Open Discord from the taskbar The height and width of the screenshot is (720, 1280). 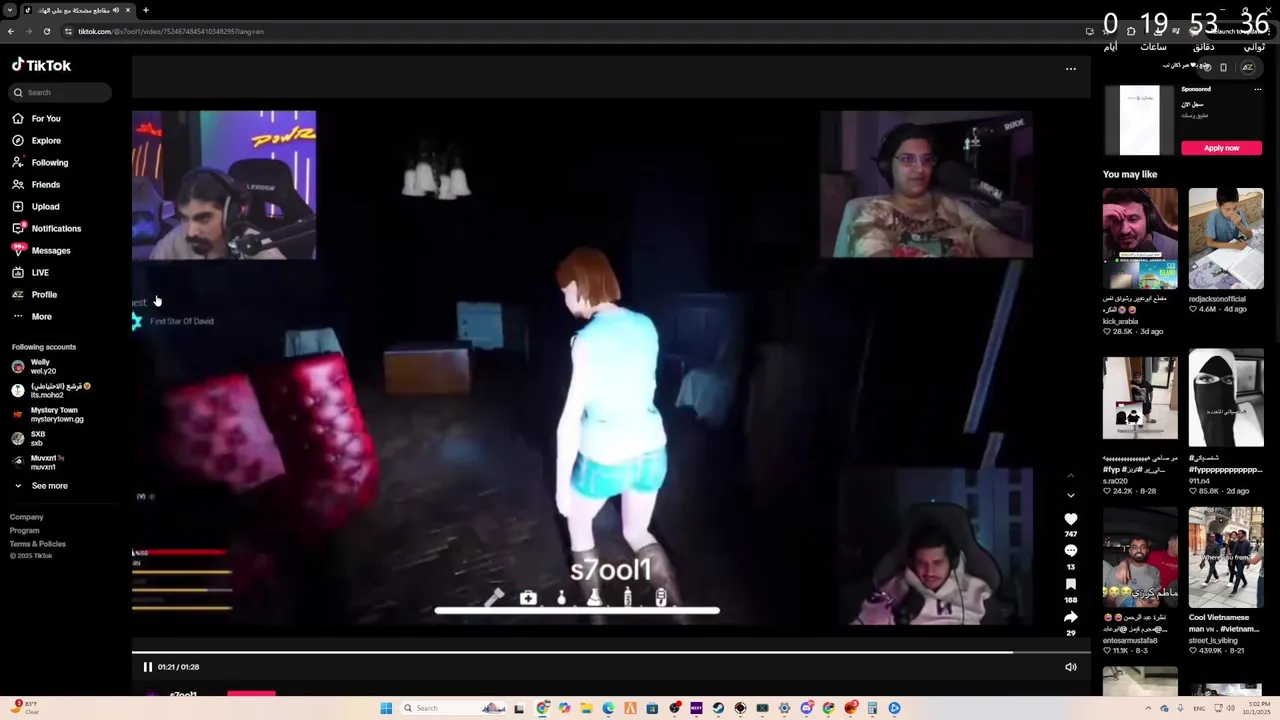tap(806, 708)
